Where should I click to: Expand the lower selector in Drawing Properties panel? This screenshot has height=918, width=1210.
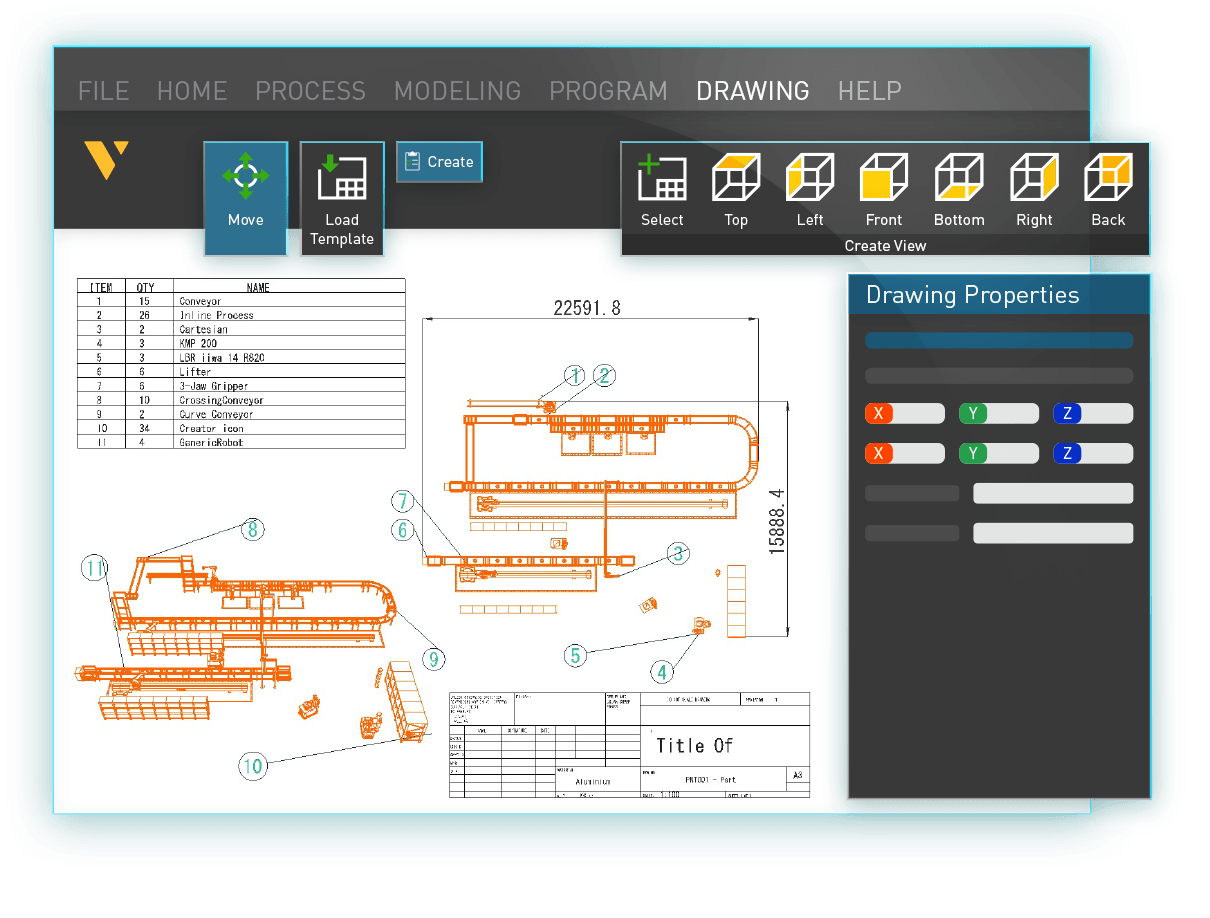pos(1052,533)
